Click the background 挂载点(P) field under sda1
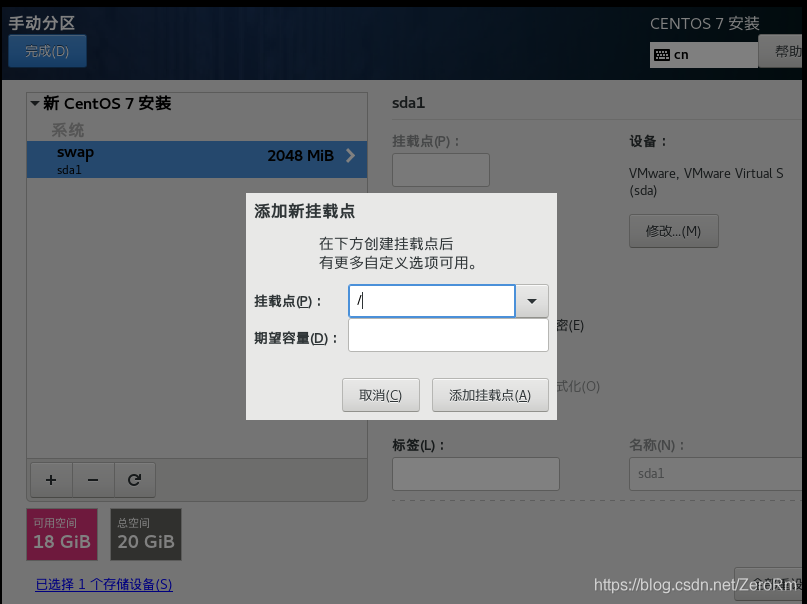Viewport: 807px width, 604px height. click(441, 170)
